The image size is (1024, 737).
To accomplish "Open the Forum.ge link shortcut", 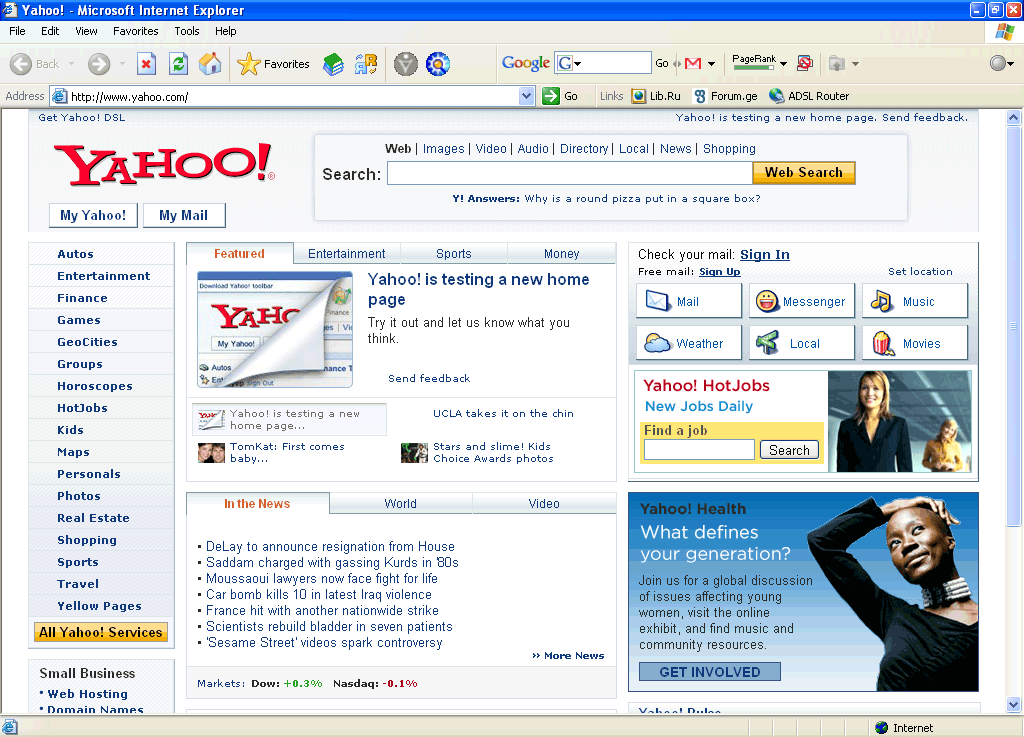I will 726,96.
